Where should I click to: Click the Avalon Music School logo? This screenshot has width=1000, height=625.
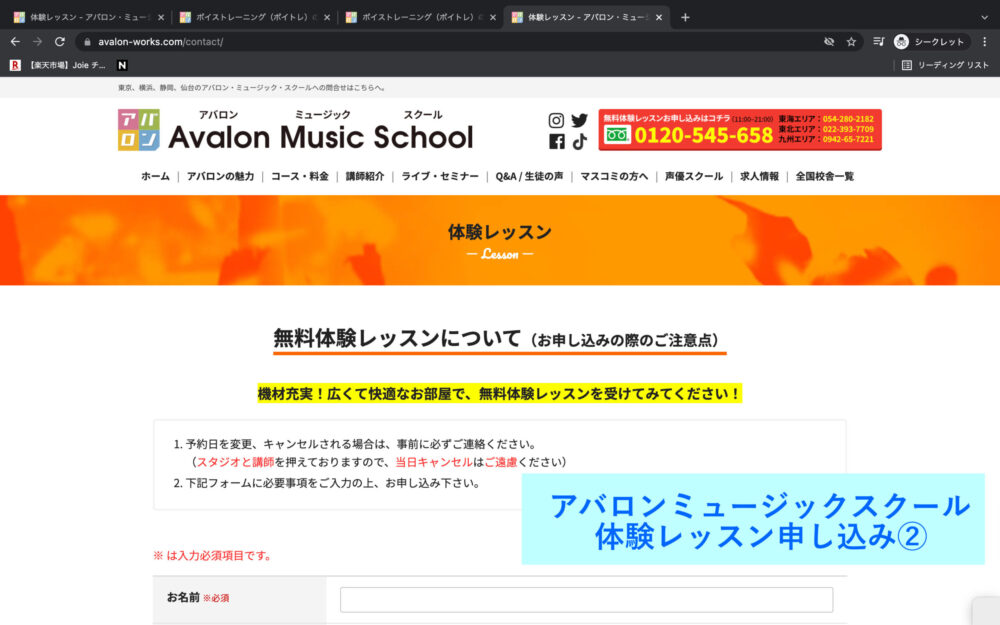(x=295, y=130)
